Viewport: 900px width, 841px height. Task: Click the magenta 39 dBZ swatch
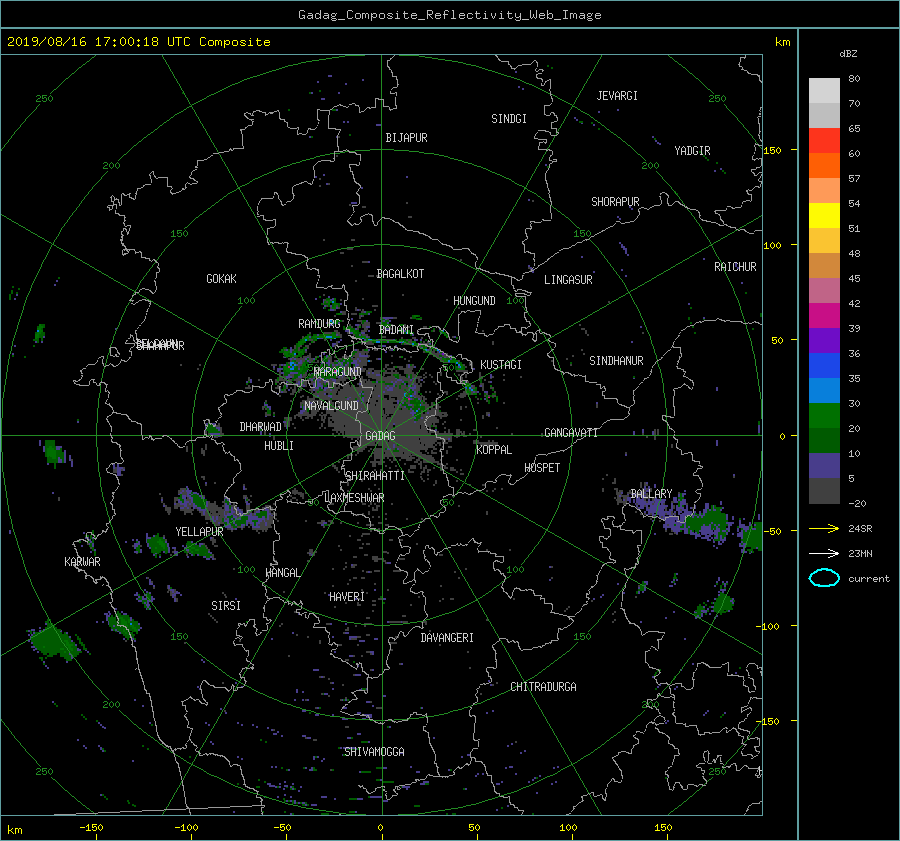[824, 316]
